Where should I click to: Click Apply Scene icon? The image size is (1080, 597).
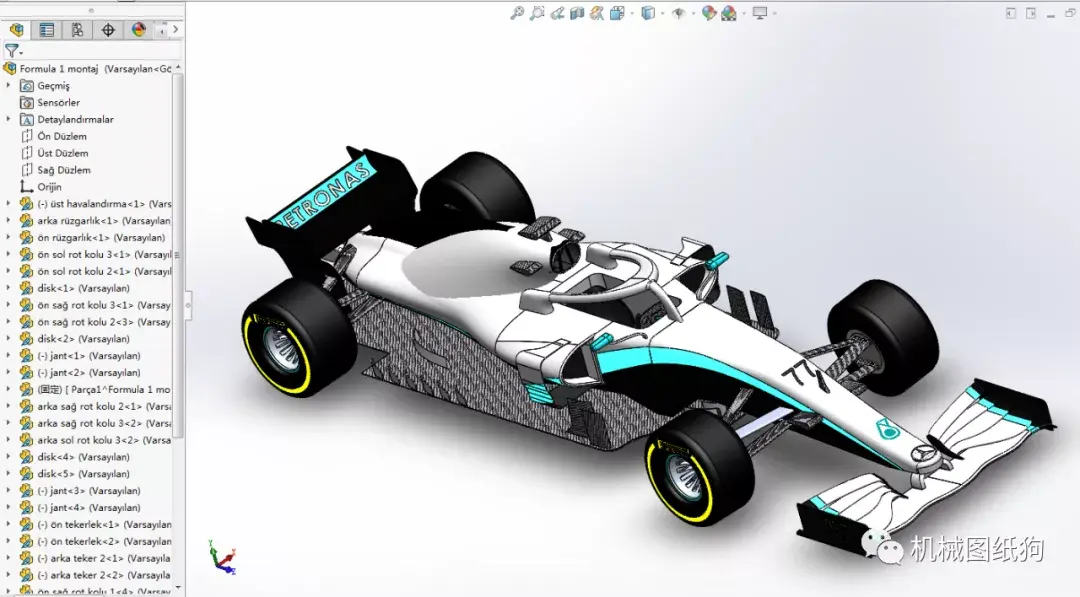pos(729,12)
